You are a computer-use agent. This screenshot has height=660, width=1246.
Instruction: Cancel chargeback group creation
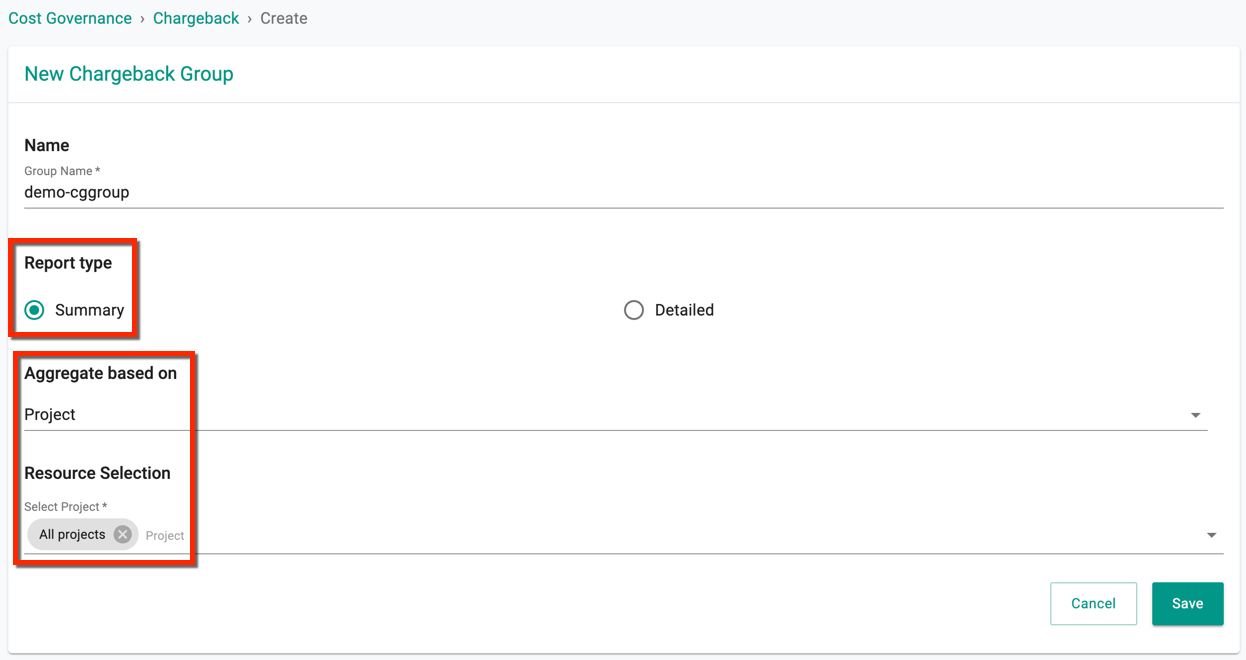[1093, 604]
